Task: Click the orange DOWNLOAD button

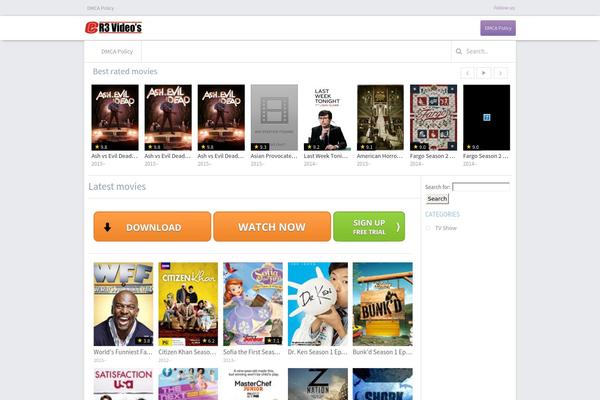Action: pyautogui.click(x=152, y=227)
